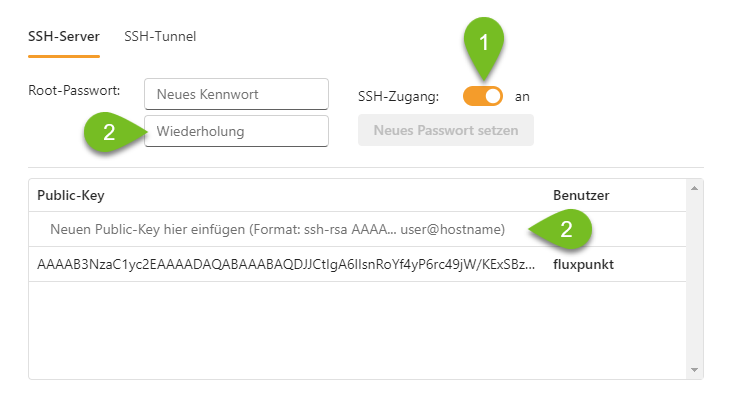Click the Public-Key column header
The width and height of the screenshot is (730, 395).
pyautogui.click(x=71, y=195)
